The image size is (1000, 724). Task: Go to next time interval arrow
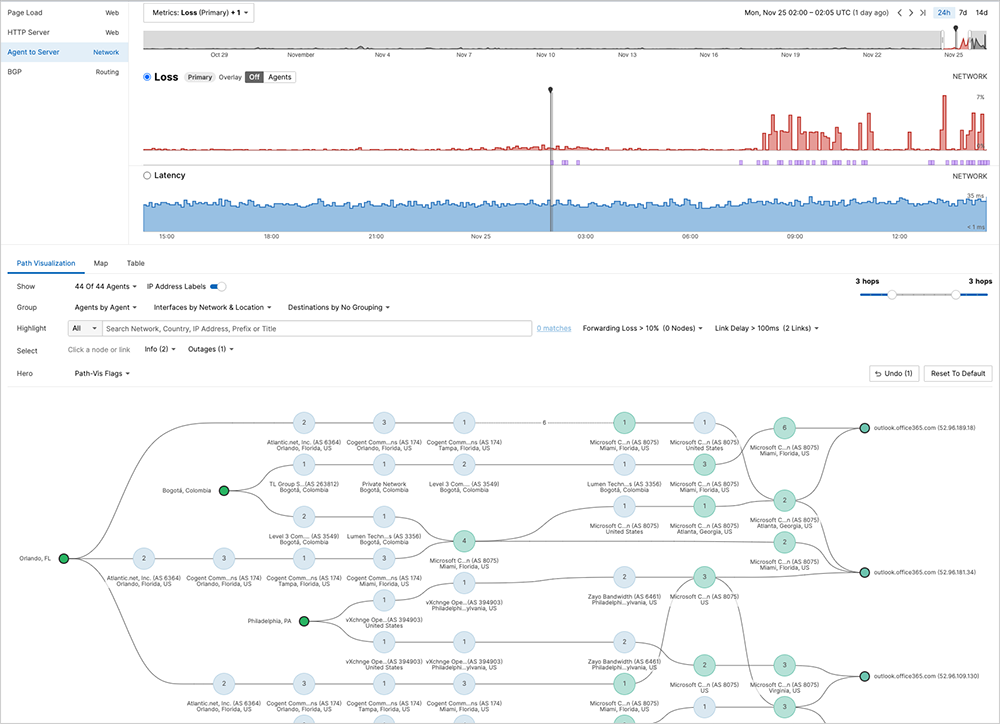click(911, 13)
